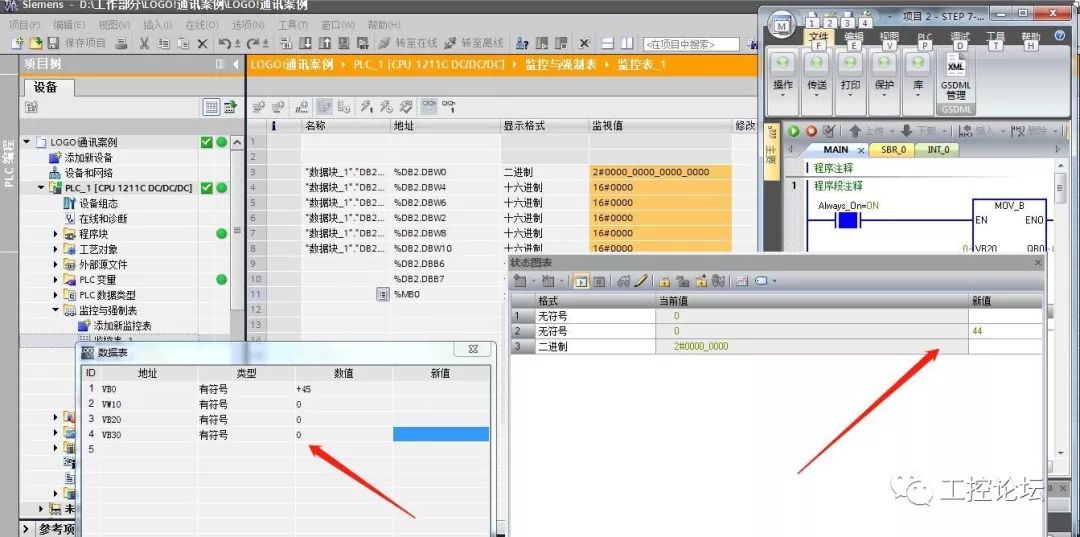Screen dimensions: 1080x537
Task: Click the cut scissors icon
Action: click(145, 43)
